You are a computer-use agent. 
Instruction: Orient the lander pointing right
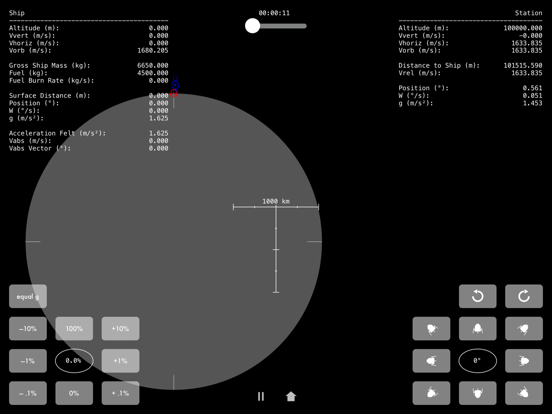tap(524, 361)
